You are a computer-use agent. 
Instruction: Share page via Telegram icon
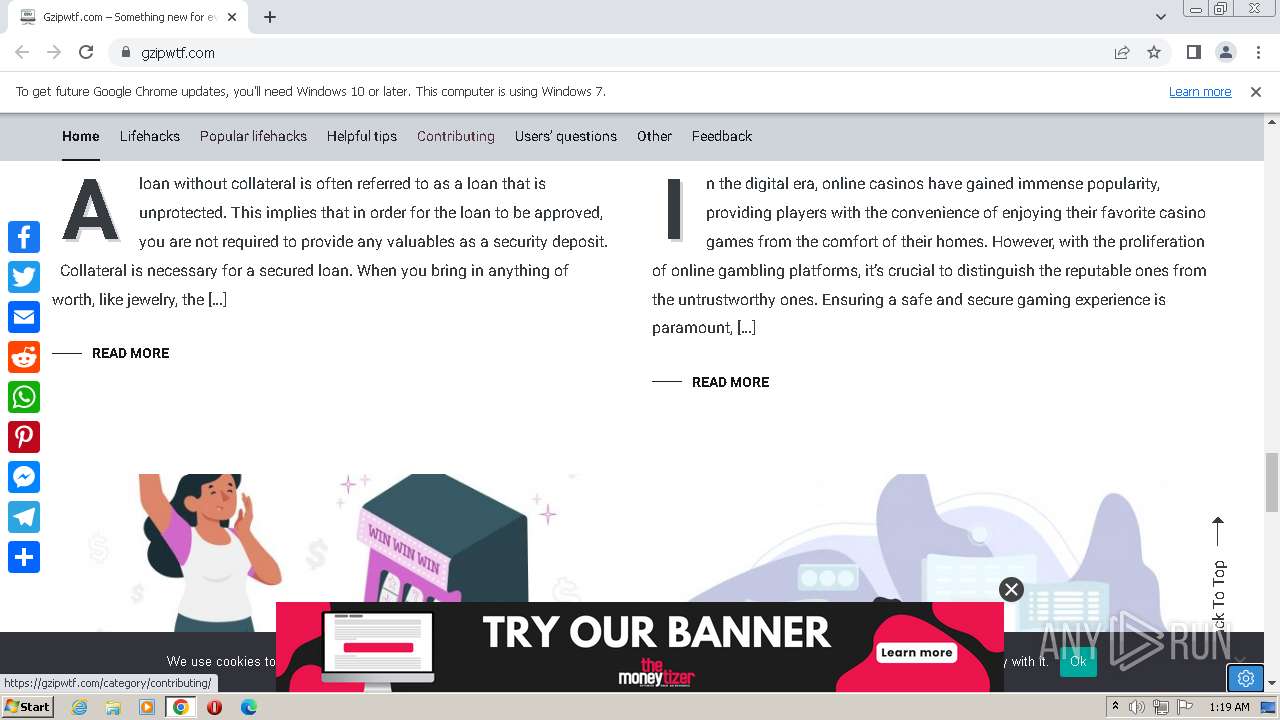[24, 517]
